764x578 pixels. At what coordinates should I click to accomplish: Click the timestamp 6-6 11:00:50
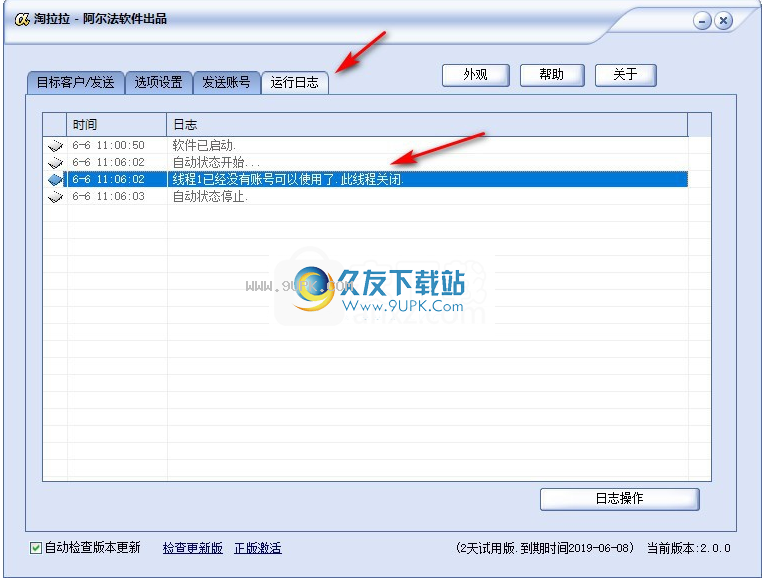[x=108, y=145]
